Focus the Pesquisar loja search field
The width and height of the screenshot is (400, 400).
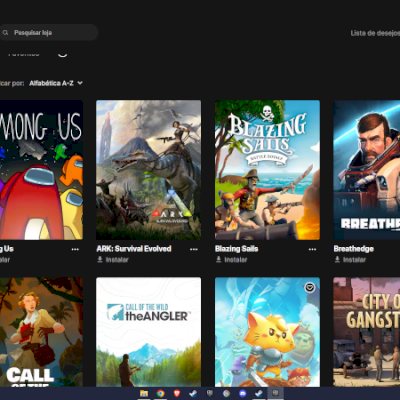49,33
